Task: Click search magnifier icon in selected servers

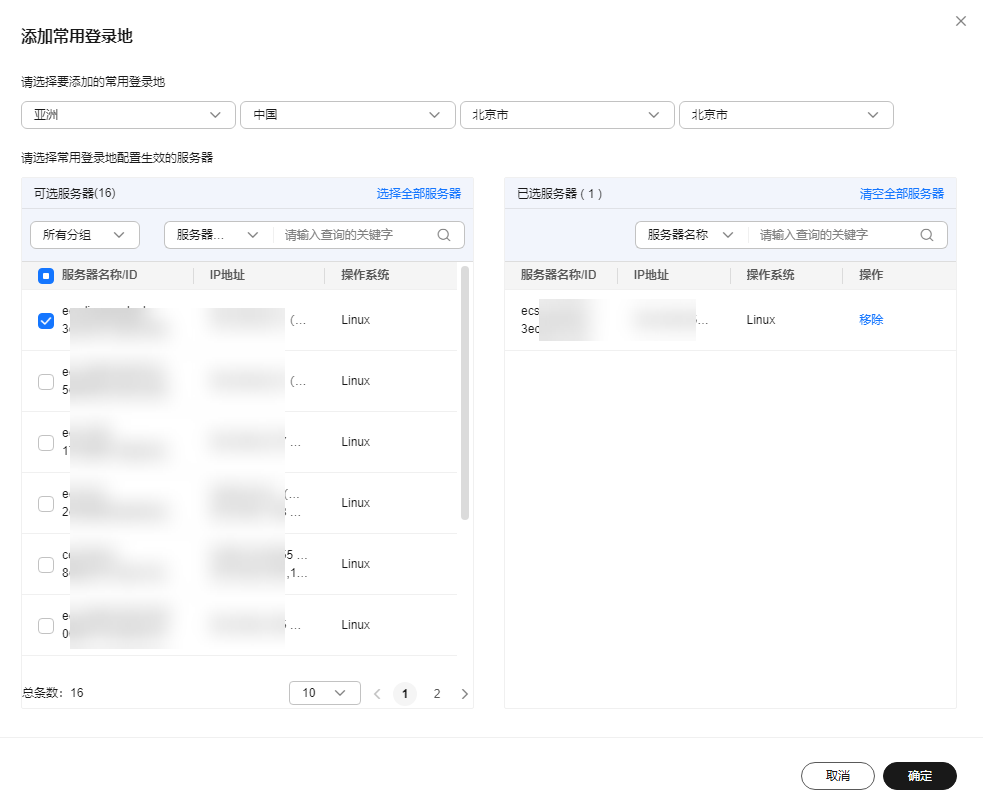Action: coord(927,235)
